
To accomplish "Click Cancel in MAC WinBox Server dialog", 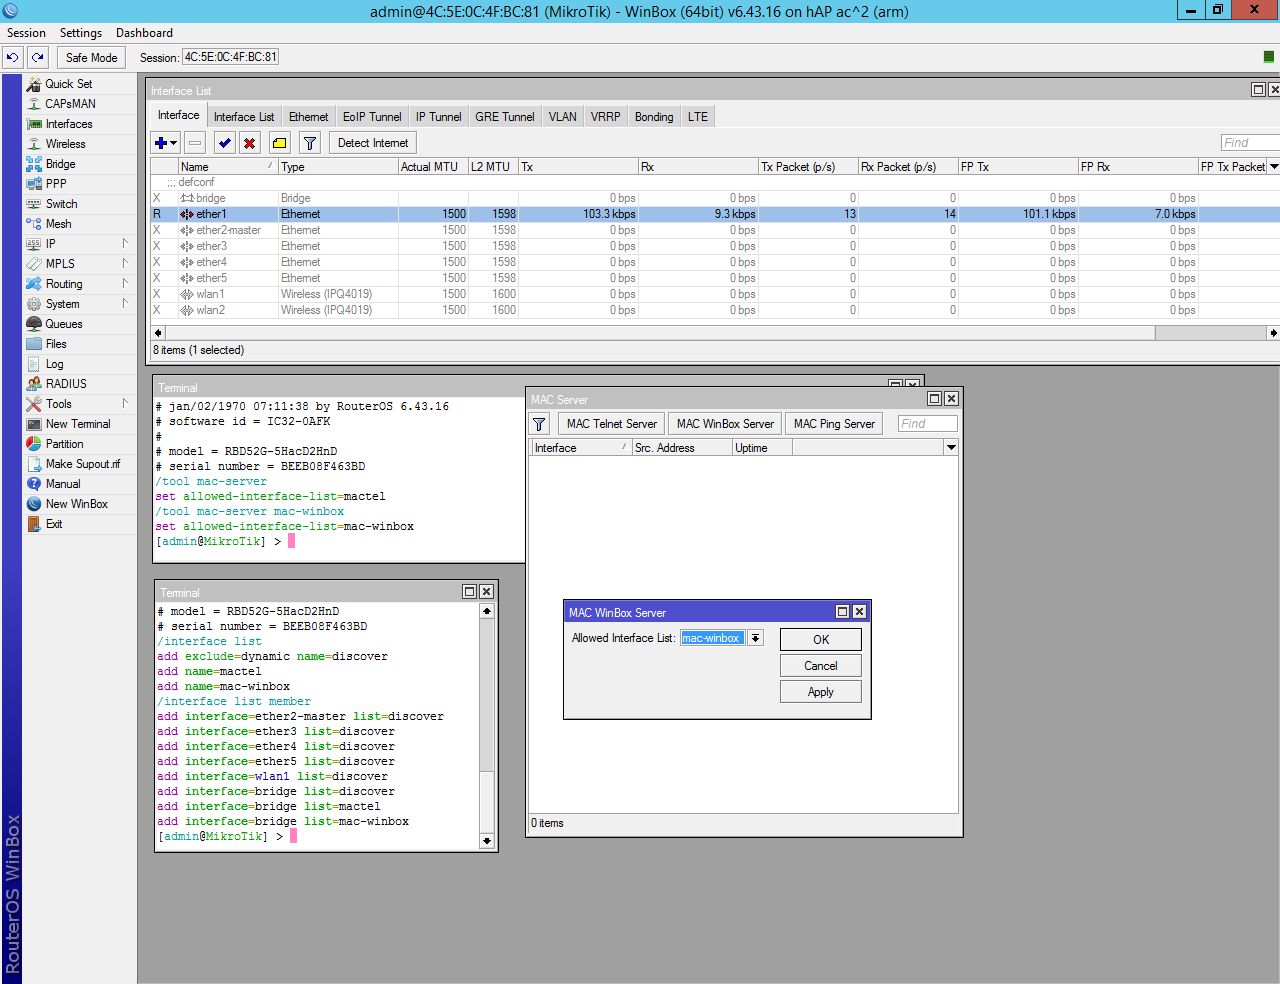I will click(821, 666).
